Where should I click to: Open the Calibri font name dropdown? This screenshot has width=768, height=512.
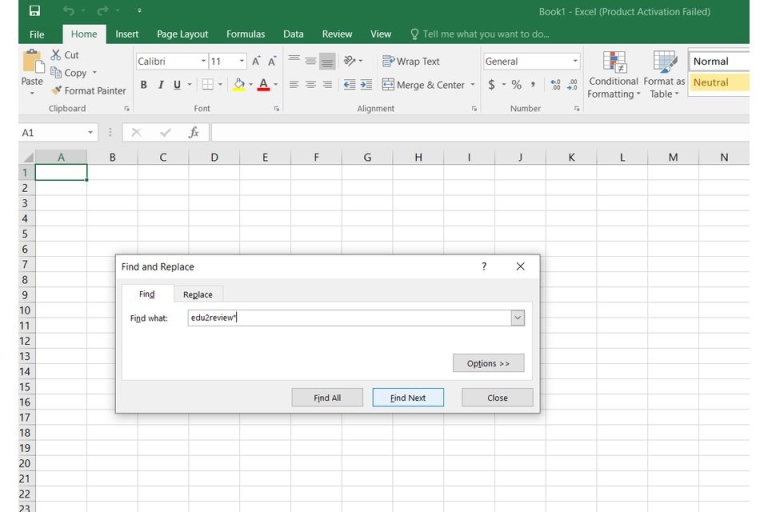pos(204,61)
